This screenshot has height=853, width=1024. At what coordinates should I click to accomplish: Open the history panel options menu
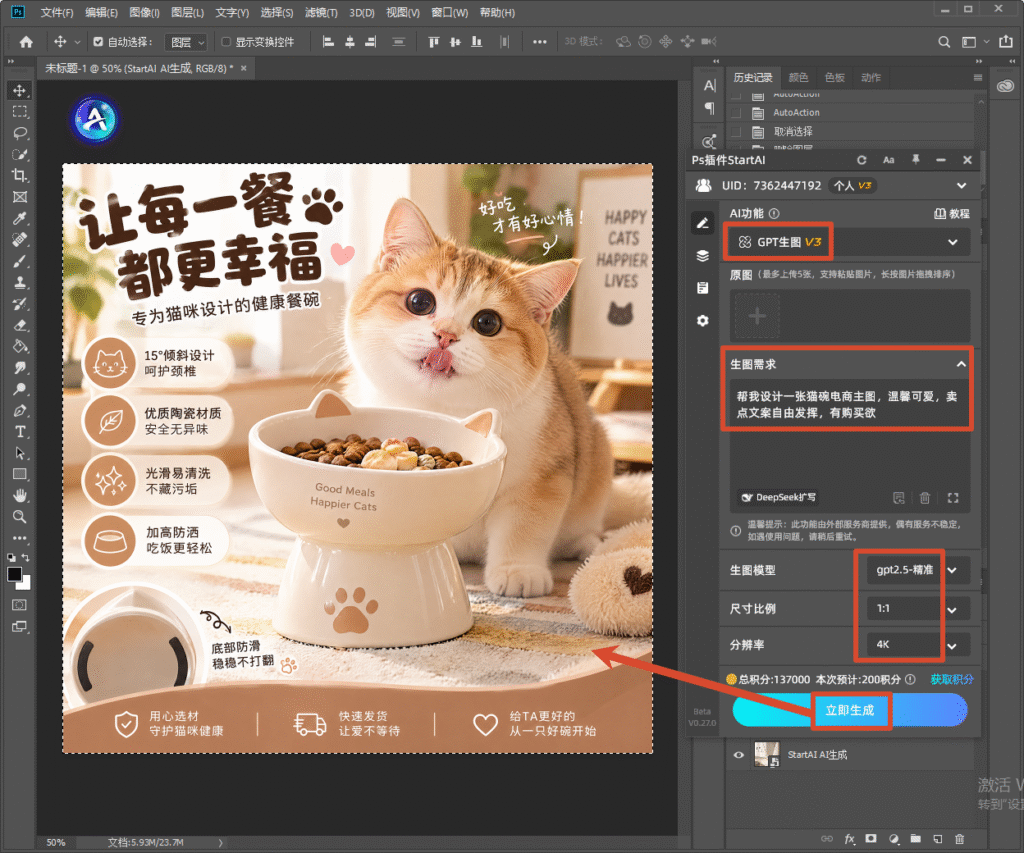(x=978, y=78)
